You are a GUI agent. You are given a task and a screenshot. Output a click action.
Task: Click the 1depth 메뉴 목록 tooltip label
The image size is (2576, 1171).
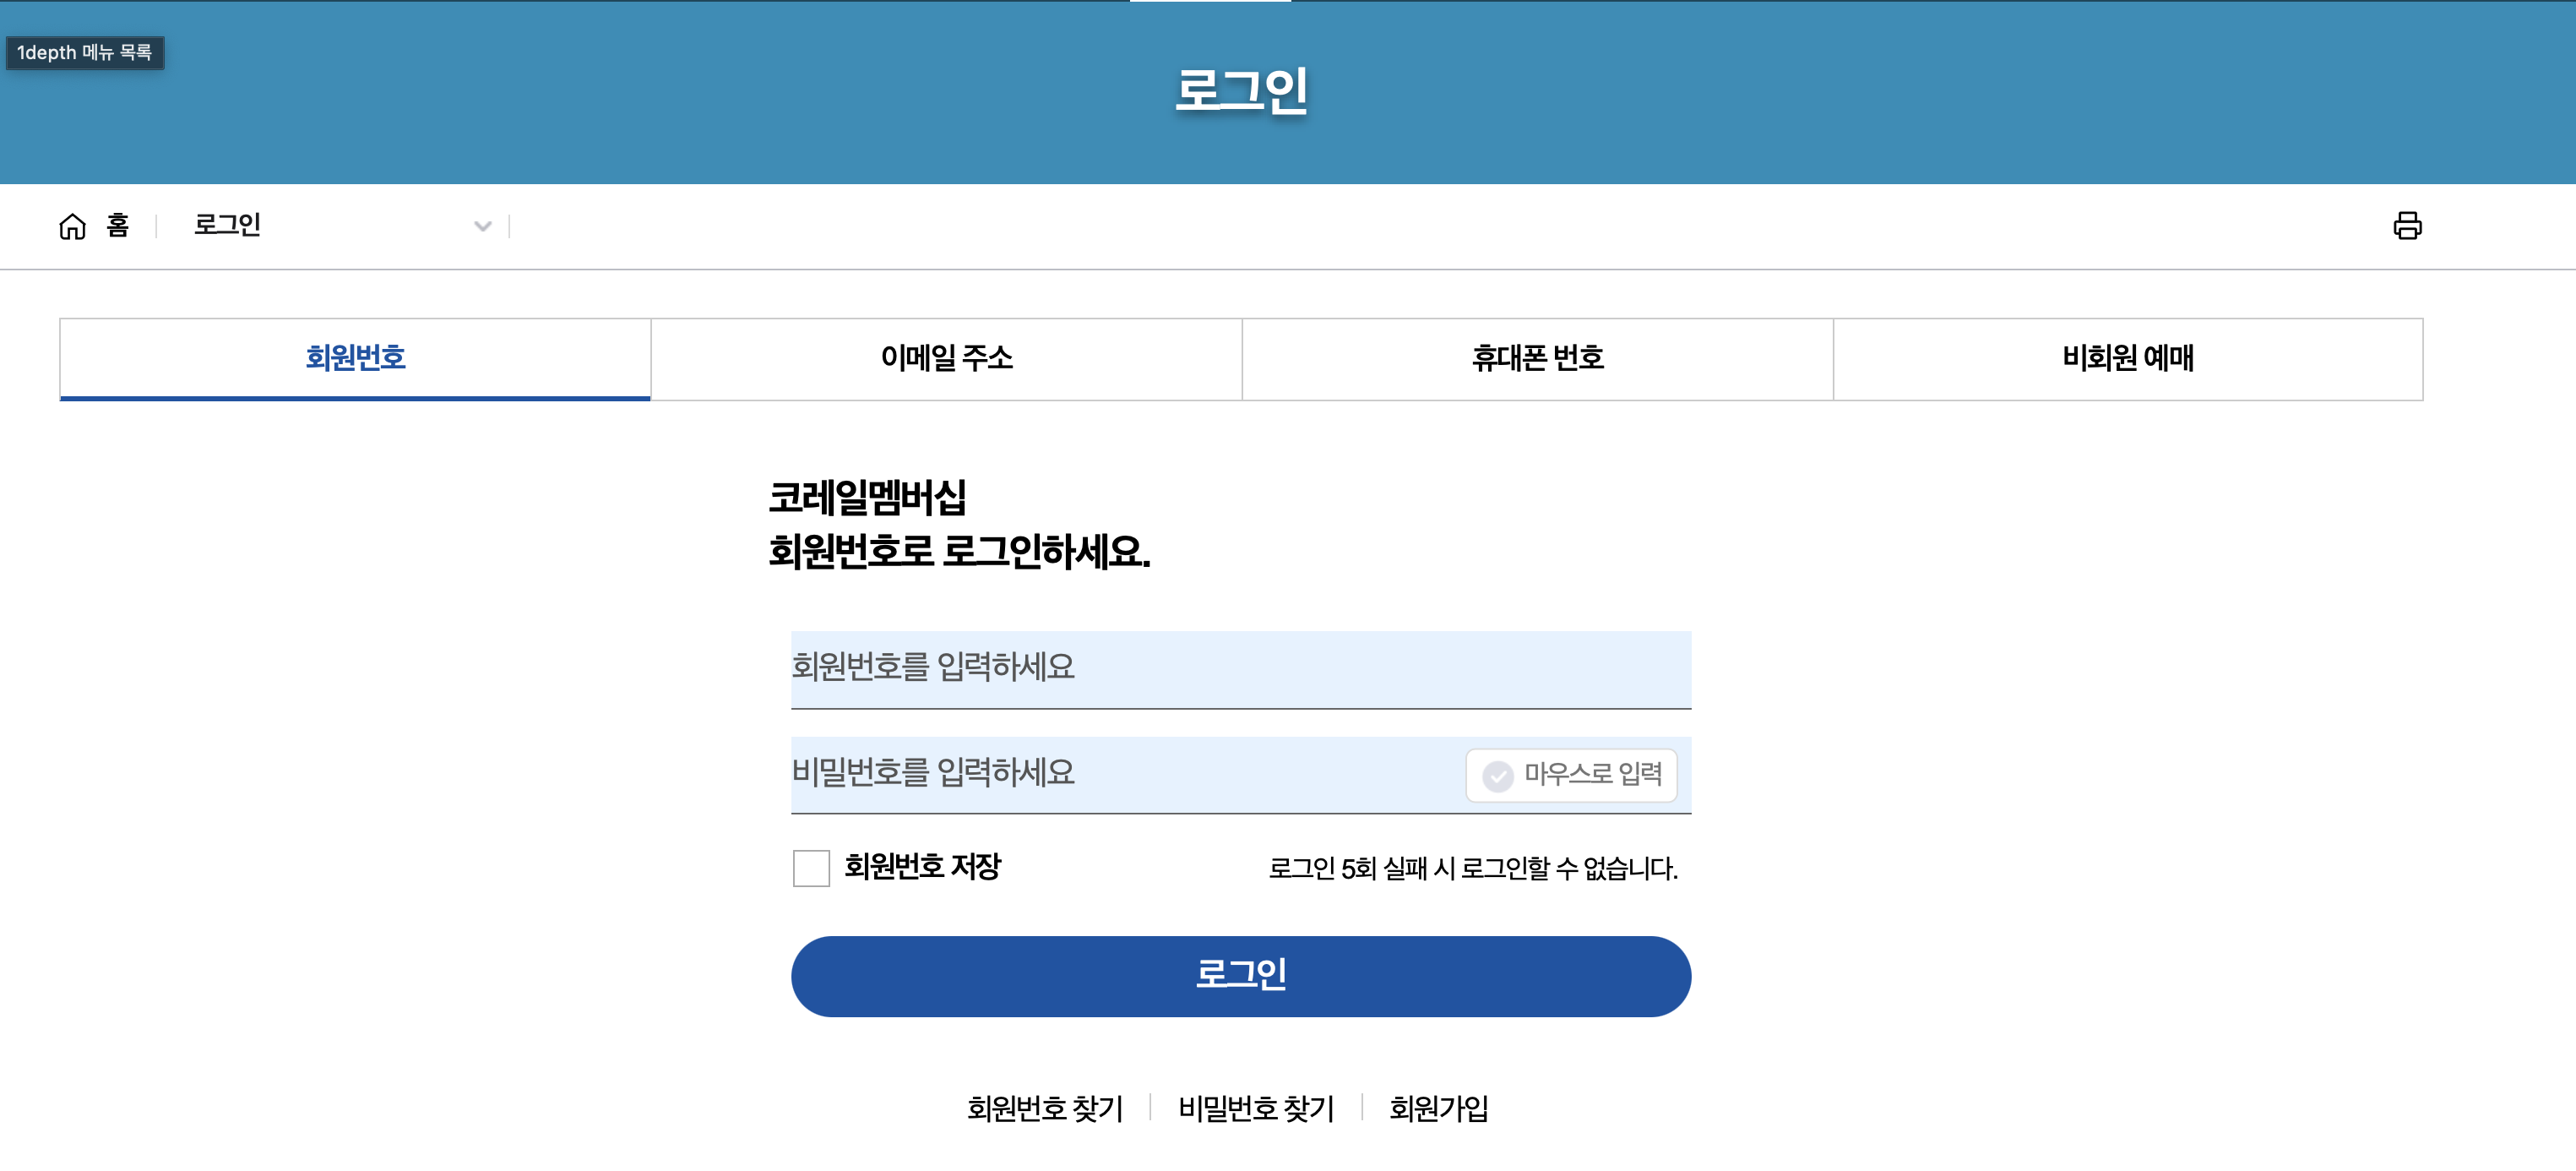(x=85, y=52)
